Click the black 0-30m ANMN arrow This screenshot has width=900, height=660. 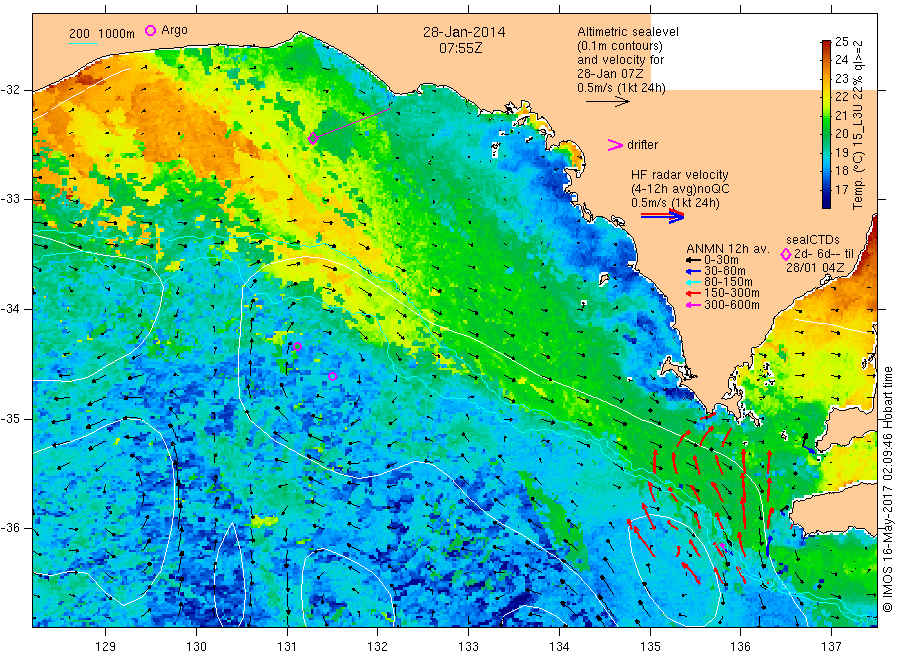[693, 260]
